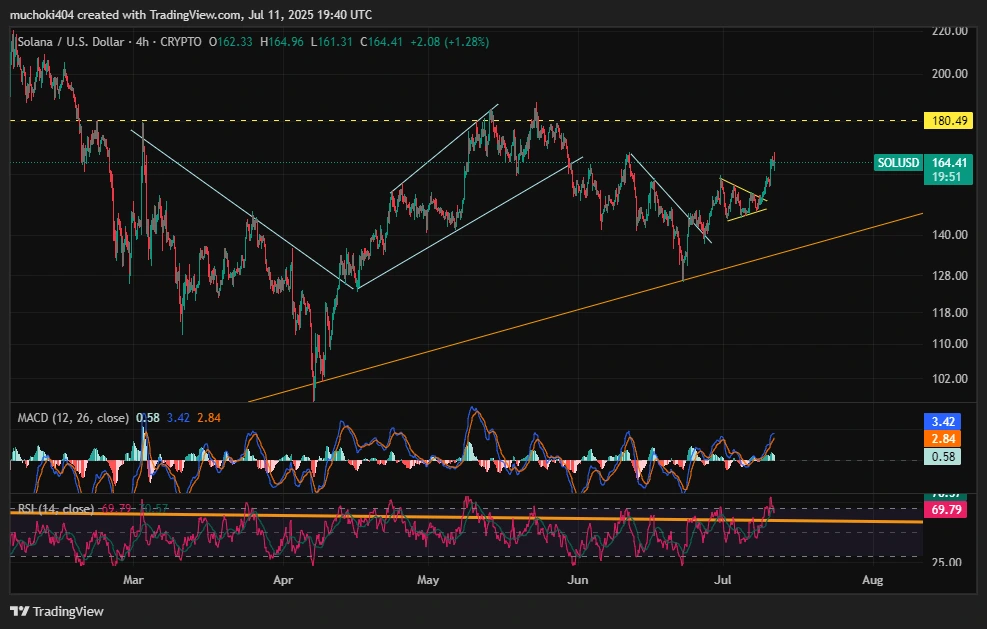The image size is (987, 629).
Task: Click the TradingView logo icon
Action: coord(19,611)
